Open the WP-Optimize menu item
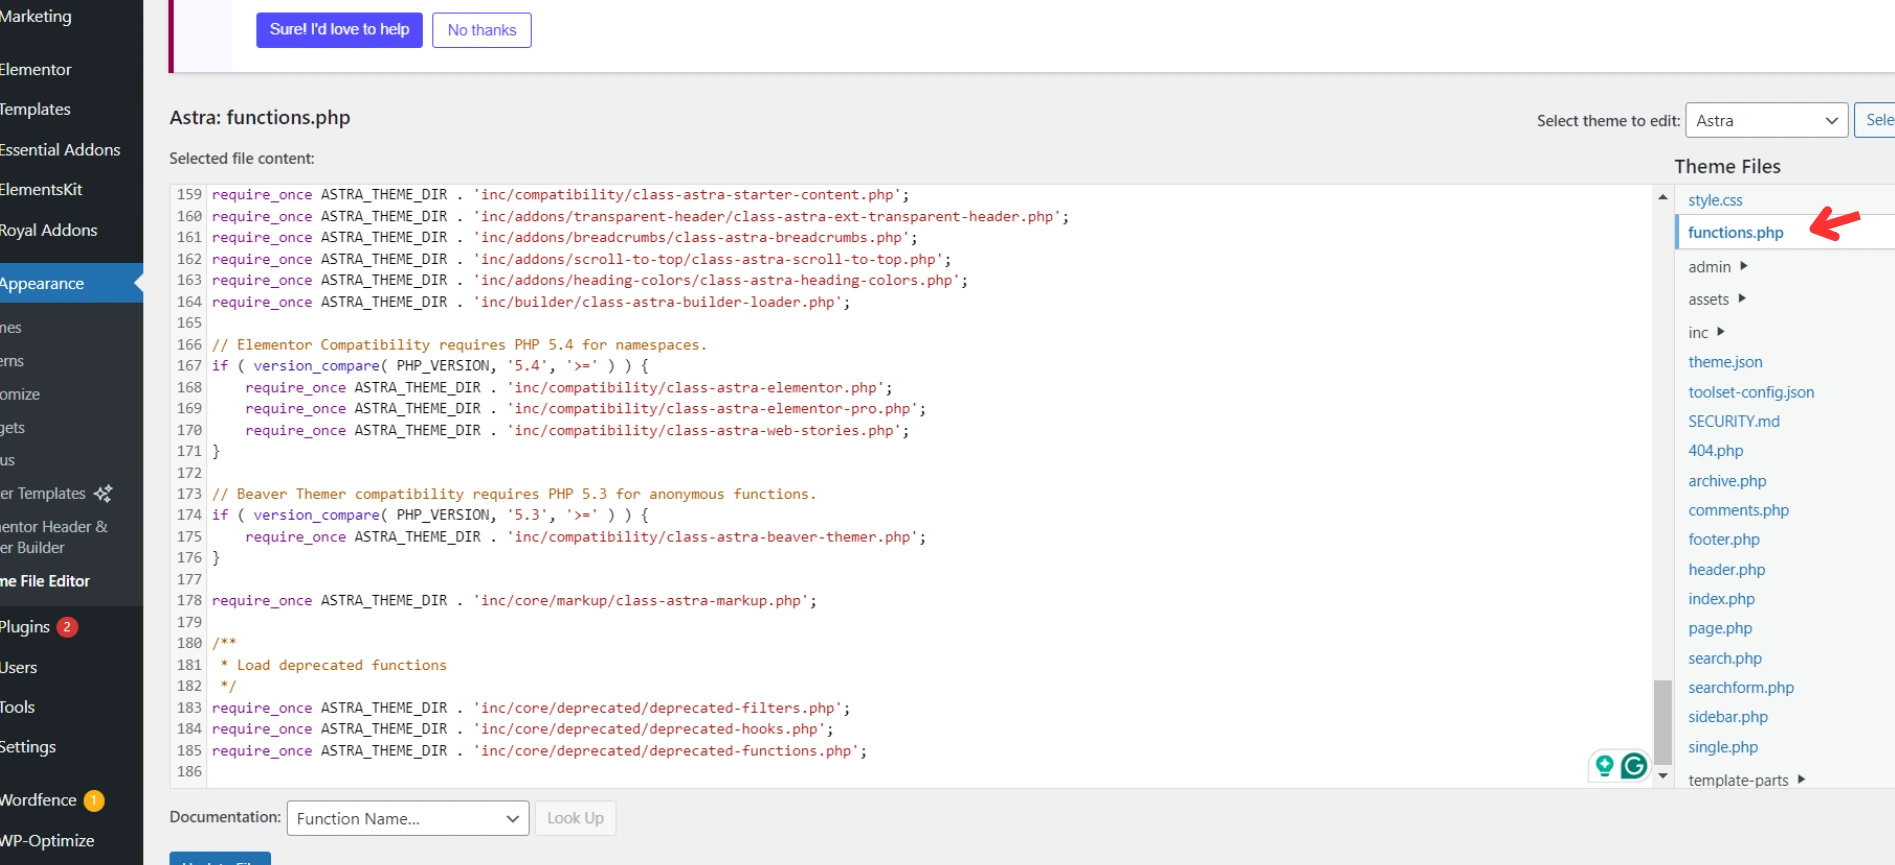Screen dimensions: 1895x865 (47, 841)
